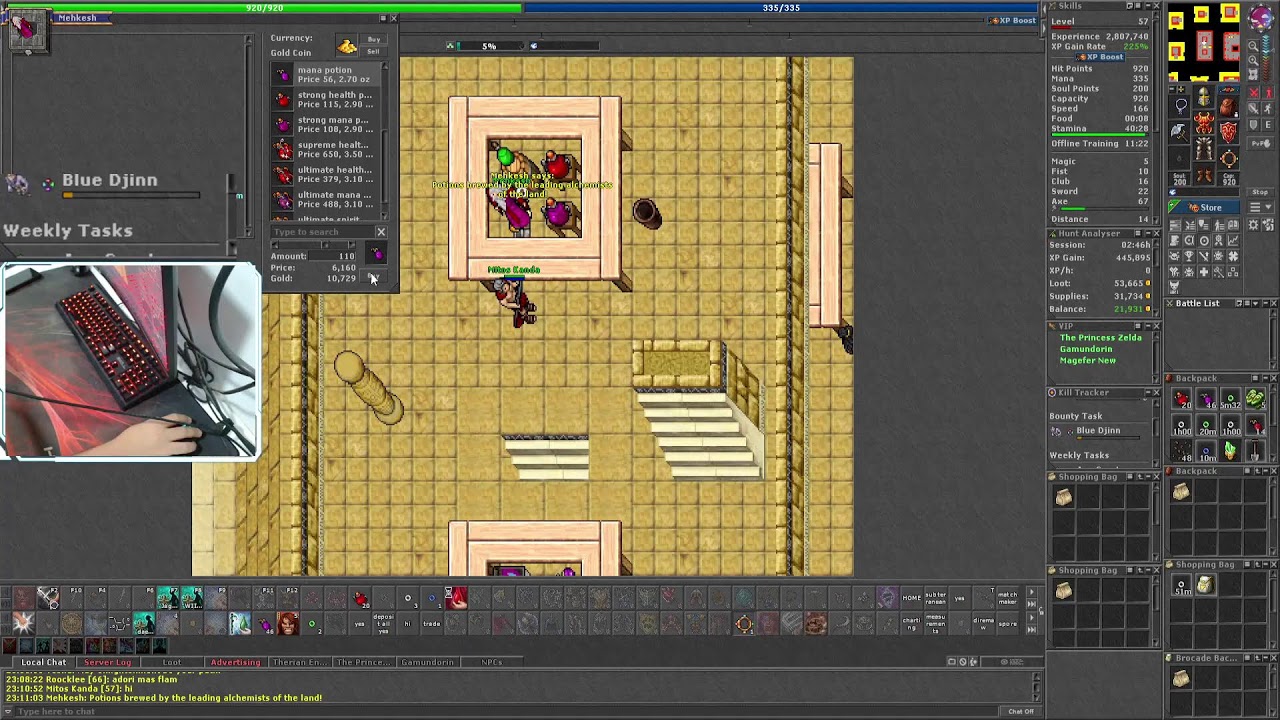
Task: Collapse the first Shopping Bag panel
Action: tap(1147, 477)
